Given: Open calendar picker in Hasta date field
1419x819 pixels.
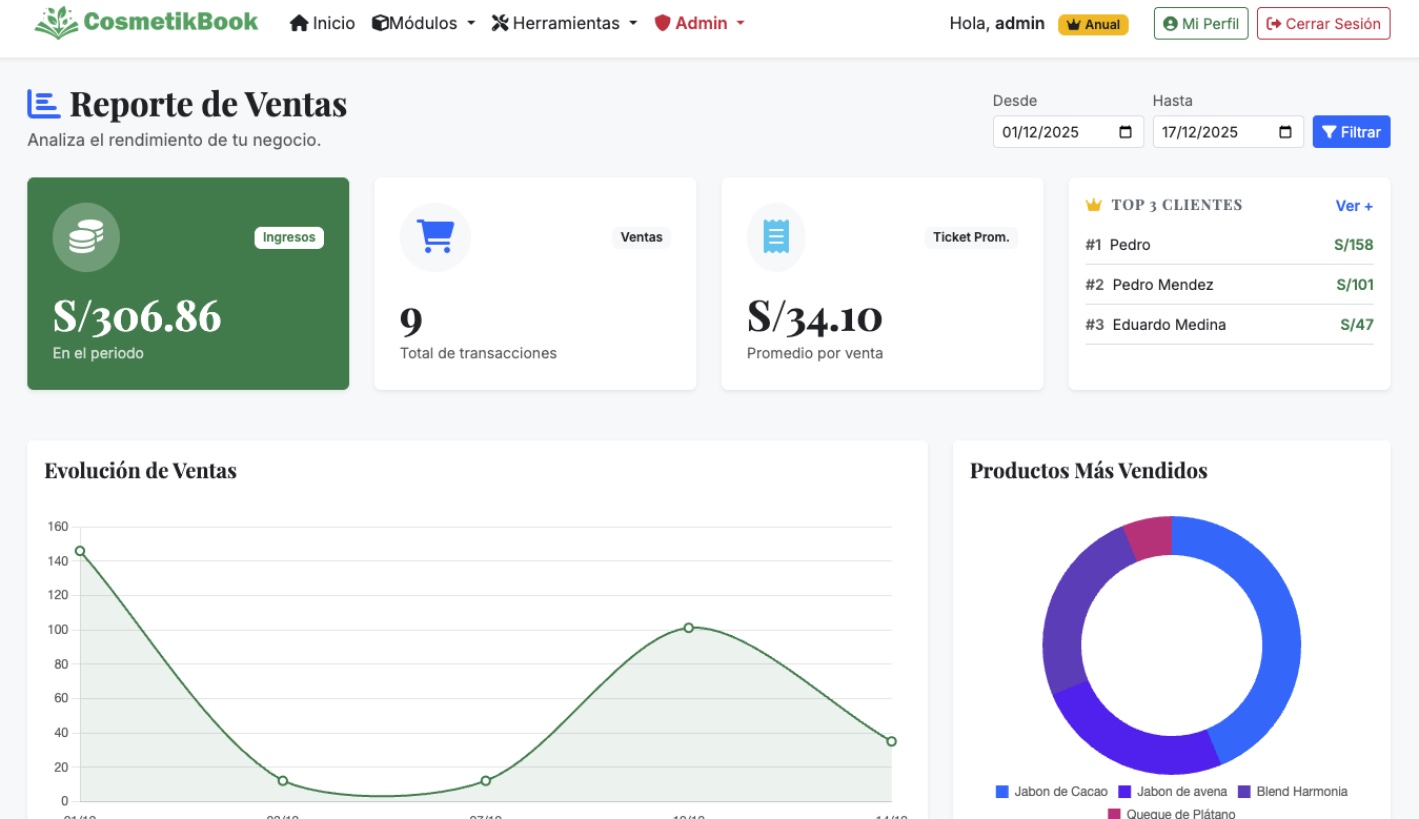Looking at the screenshot, I should coord(1285,132).
